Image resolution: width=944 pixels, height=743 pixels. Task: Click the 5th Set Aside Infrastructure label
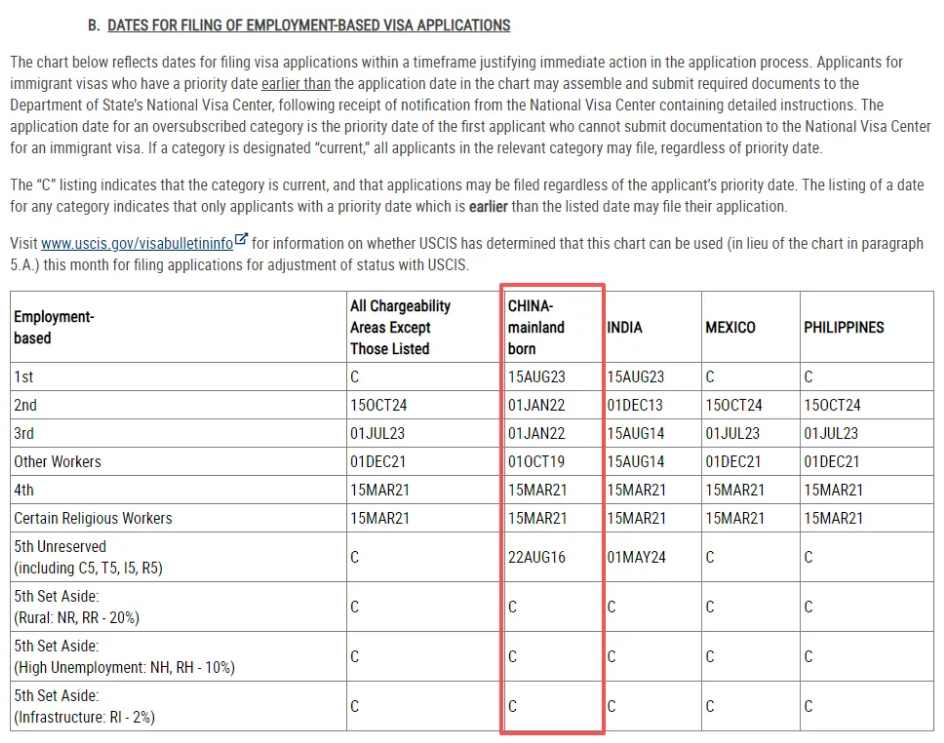click(x=84, y=706)
